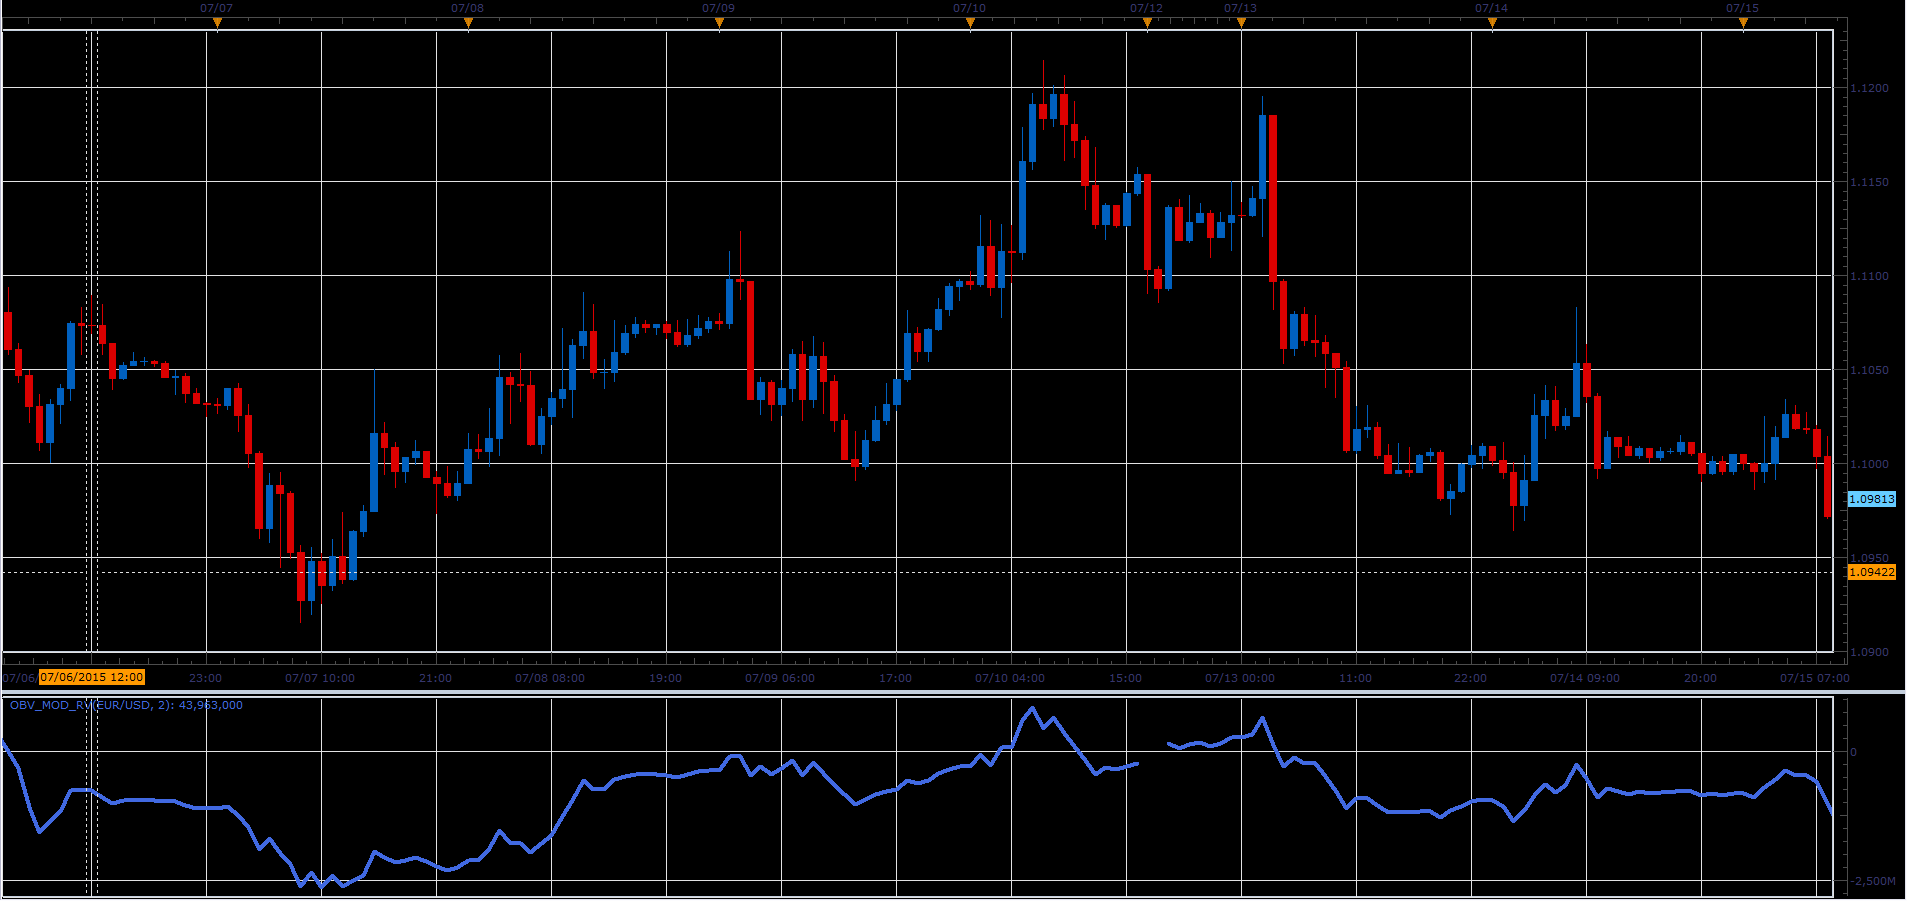Click the 07/14 09:00 time axis label

tap(1585, 678)
